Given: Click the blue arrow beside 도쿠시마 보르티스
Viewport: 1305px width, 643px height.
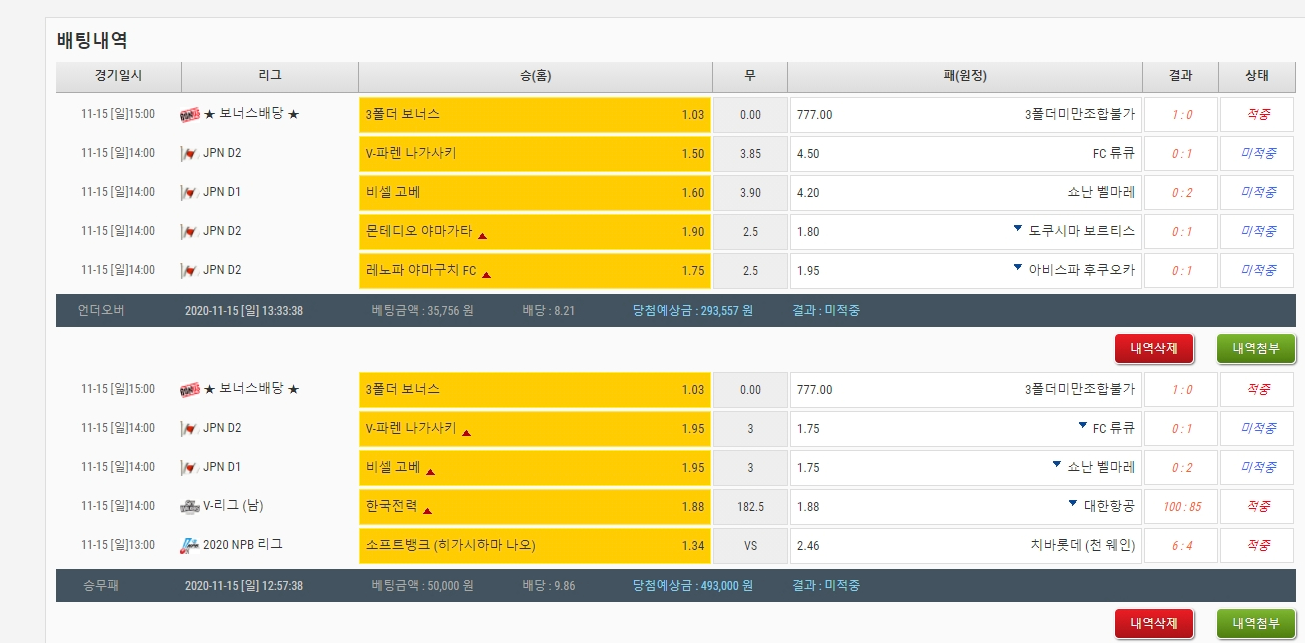Looking at the screenshot, I should pos(1017,228).
